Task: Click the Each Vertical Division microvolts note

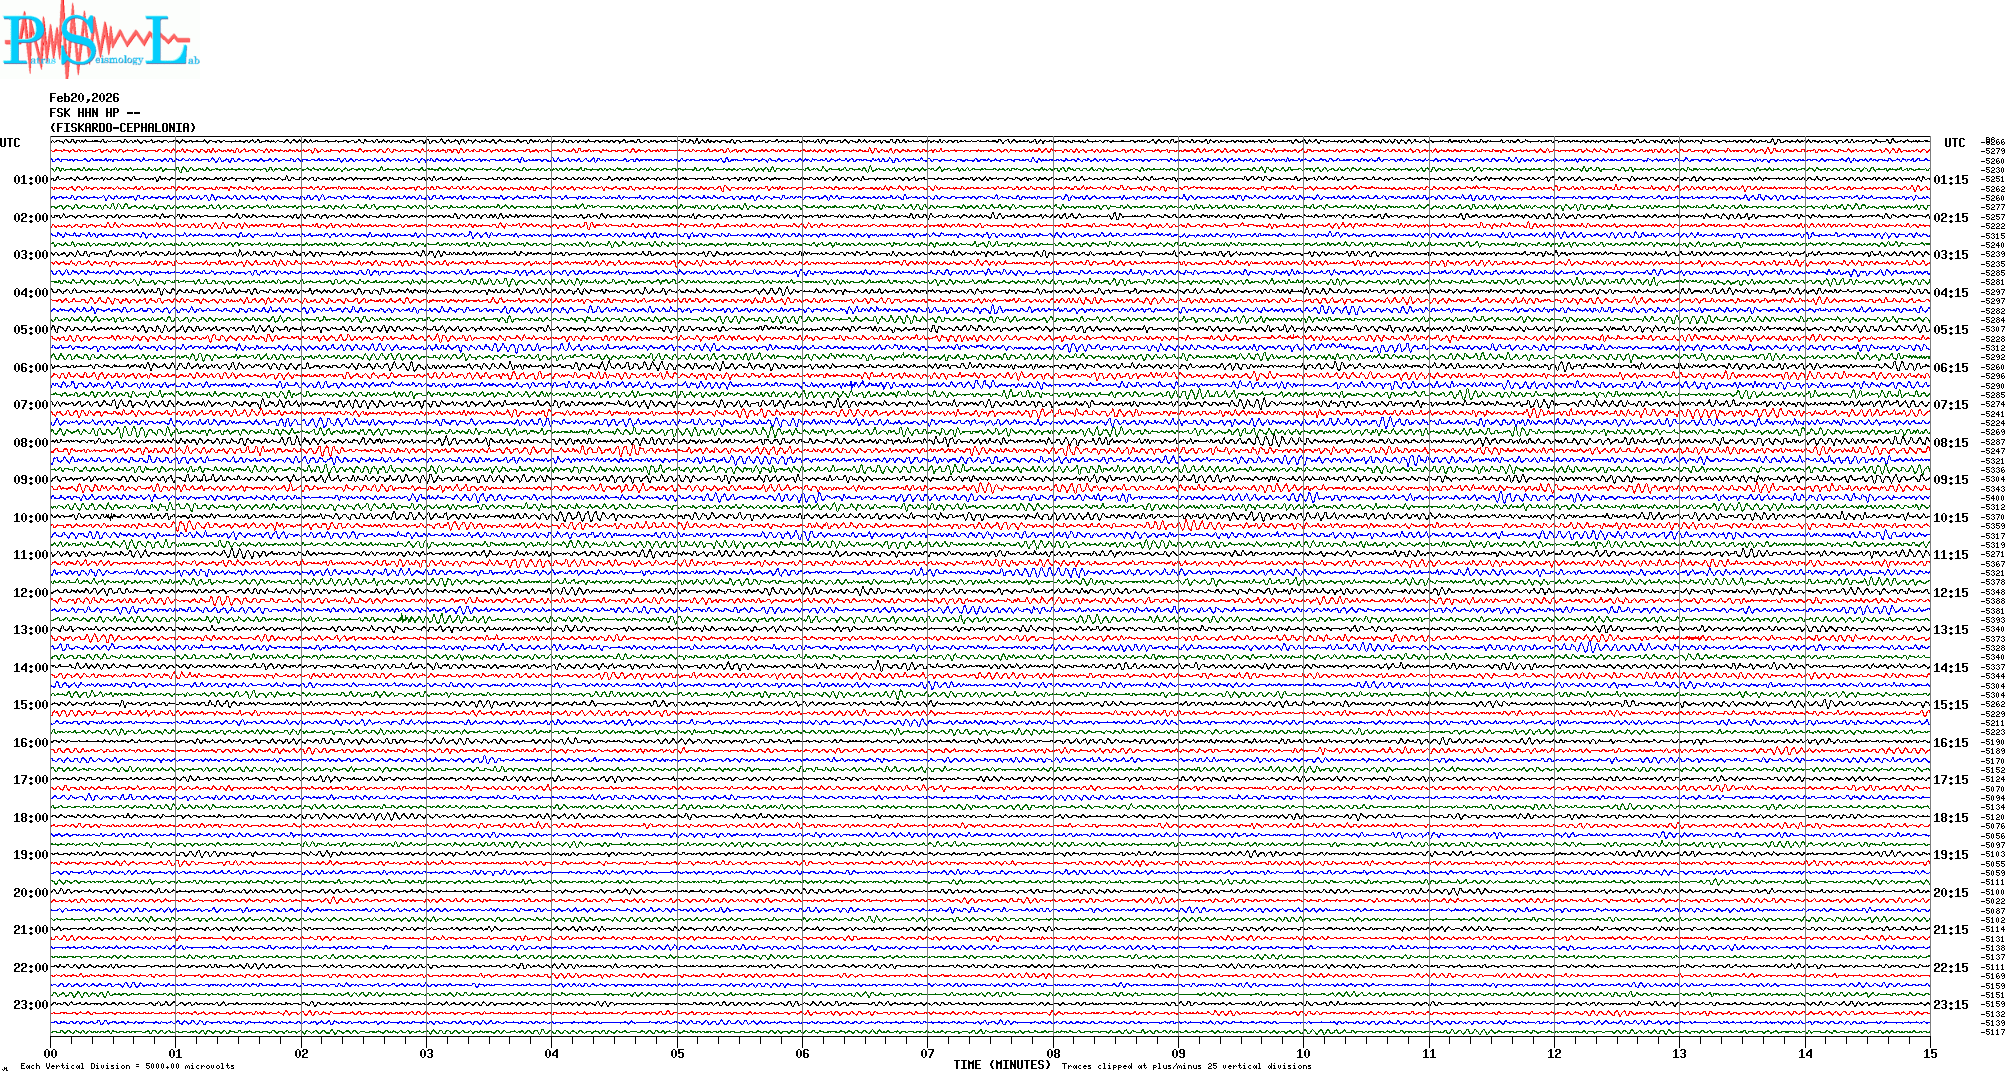Action: point(127,1066)
